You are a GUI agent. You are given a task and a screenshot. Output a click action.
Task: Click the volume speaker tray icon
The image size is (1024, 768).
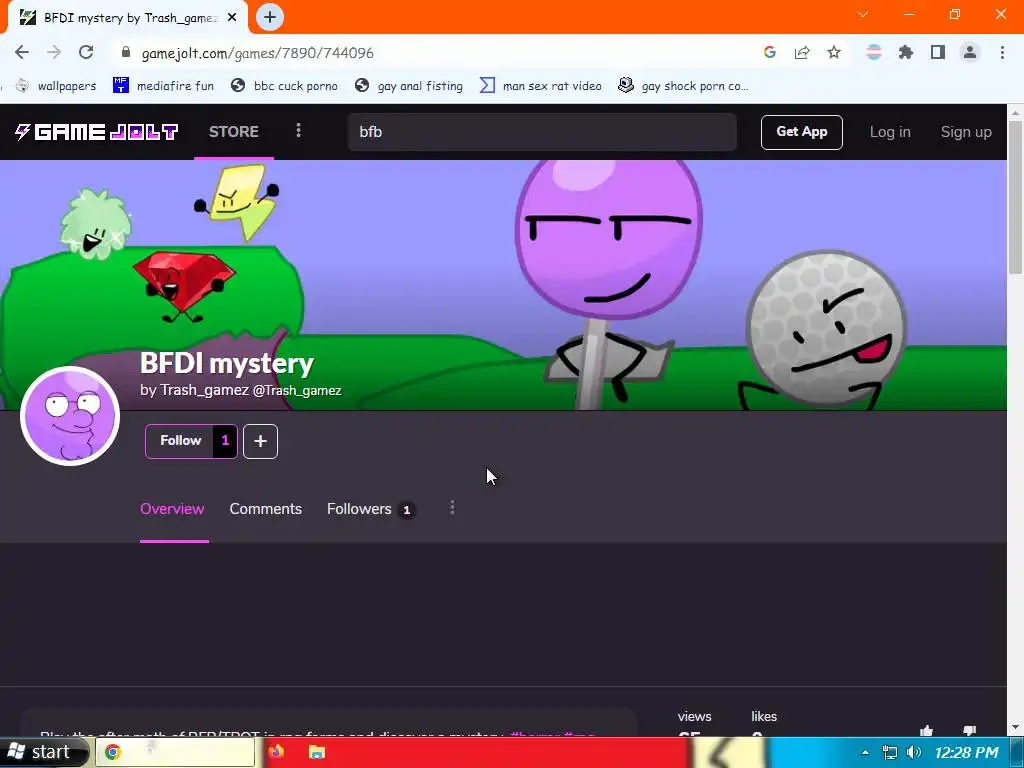914,752
